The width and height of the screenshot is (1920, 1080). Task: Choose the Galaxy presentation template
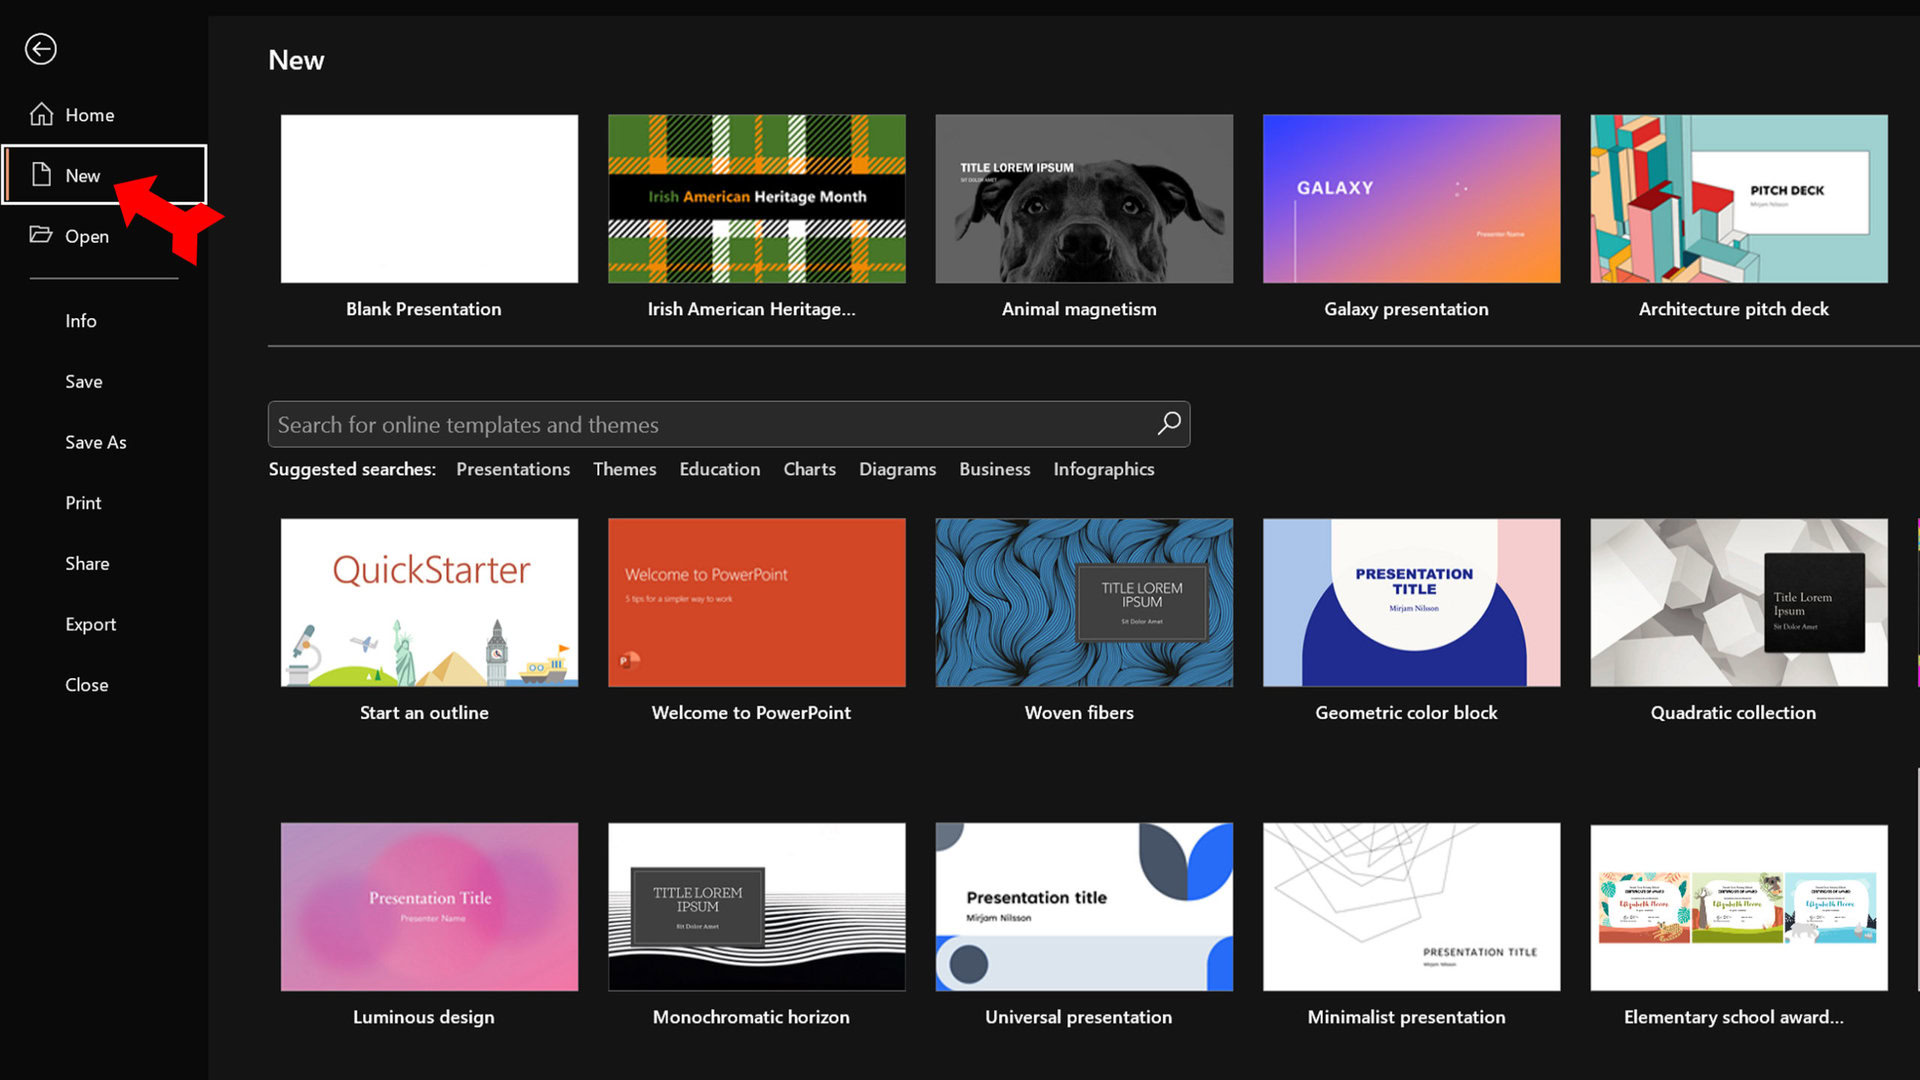(1411, 199)
